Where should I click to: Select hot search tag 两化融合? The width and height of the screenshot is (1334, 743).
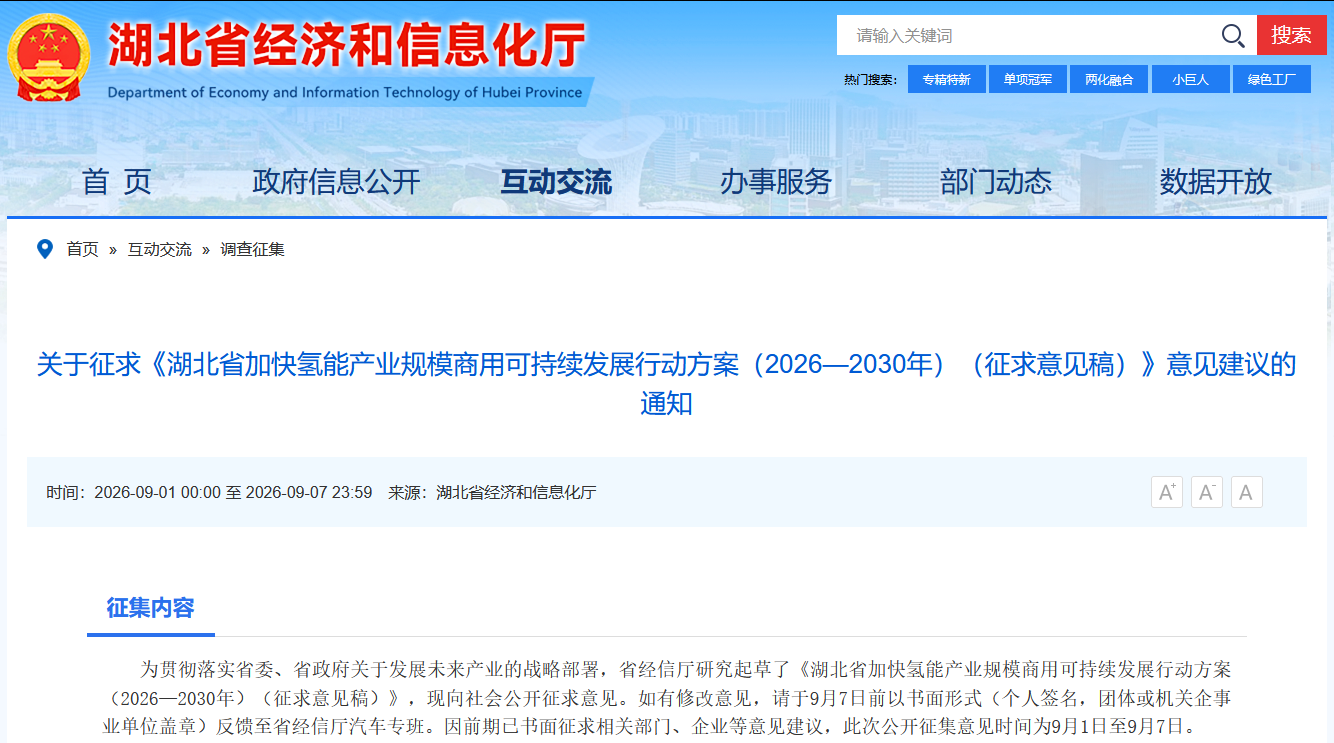coord(1109,79)
